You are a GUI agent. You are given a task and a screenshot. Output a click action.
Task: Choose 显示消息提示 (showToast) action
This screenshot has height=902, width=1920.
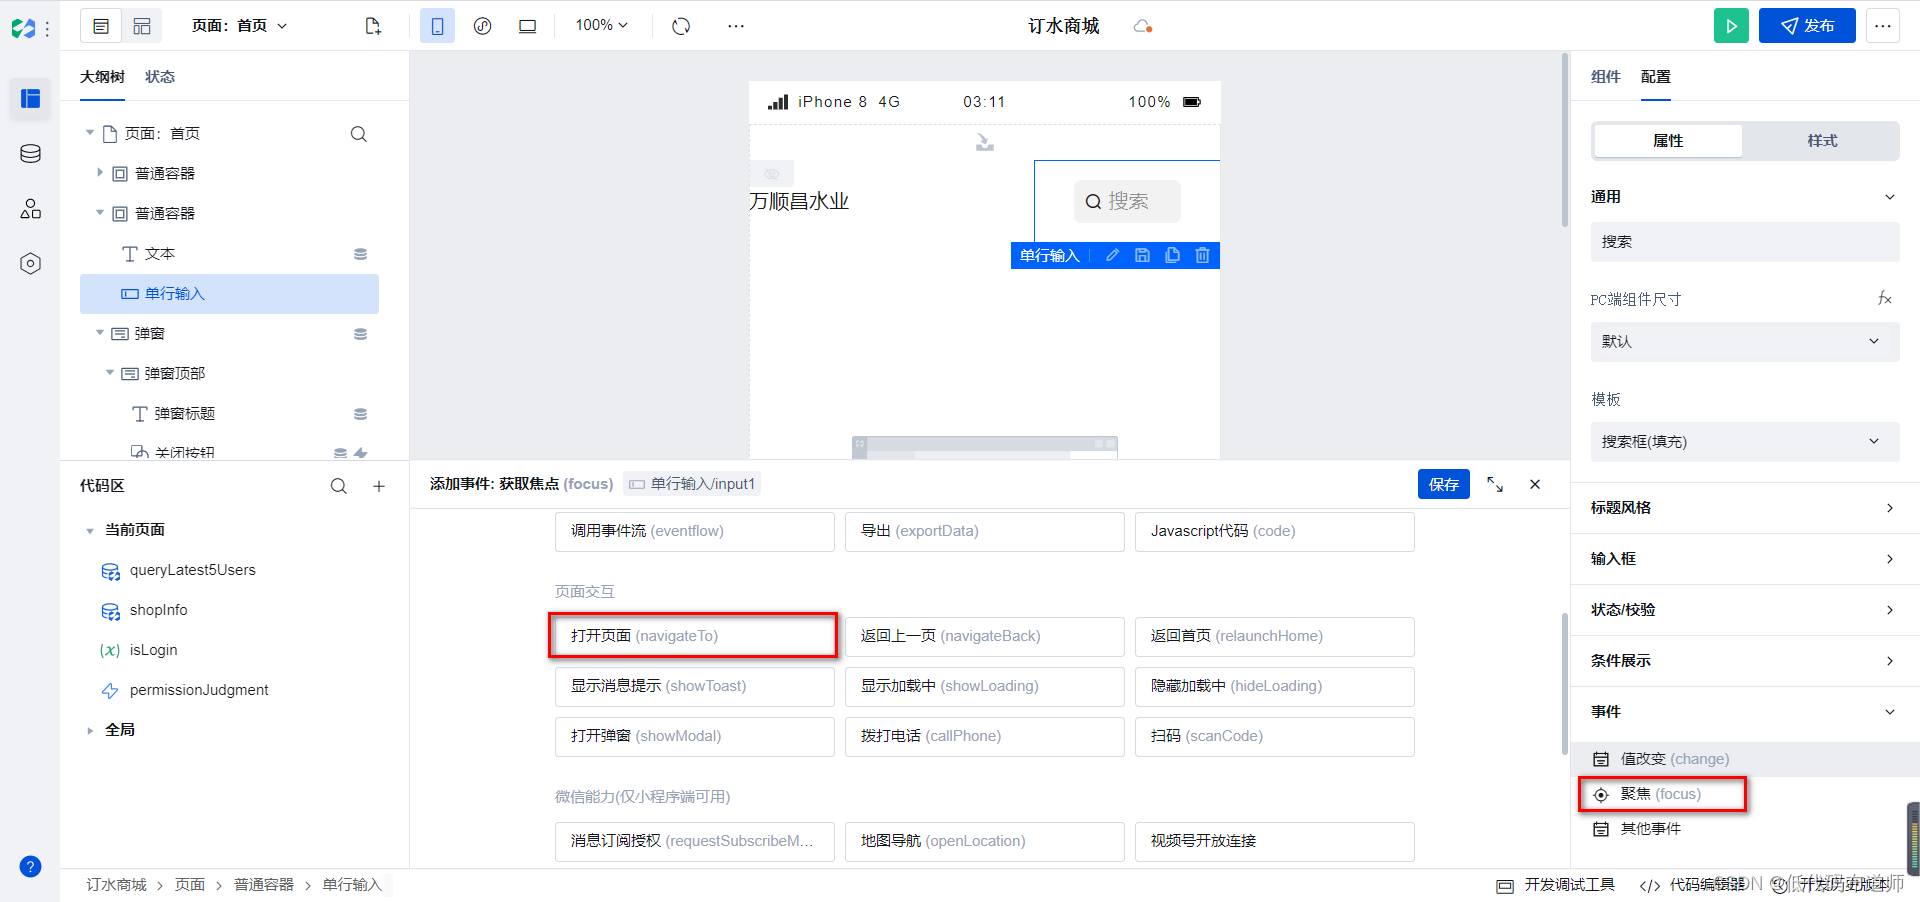point(694,686)
